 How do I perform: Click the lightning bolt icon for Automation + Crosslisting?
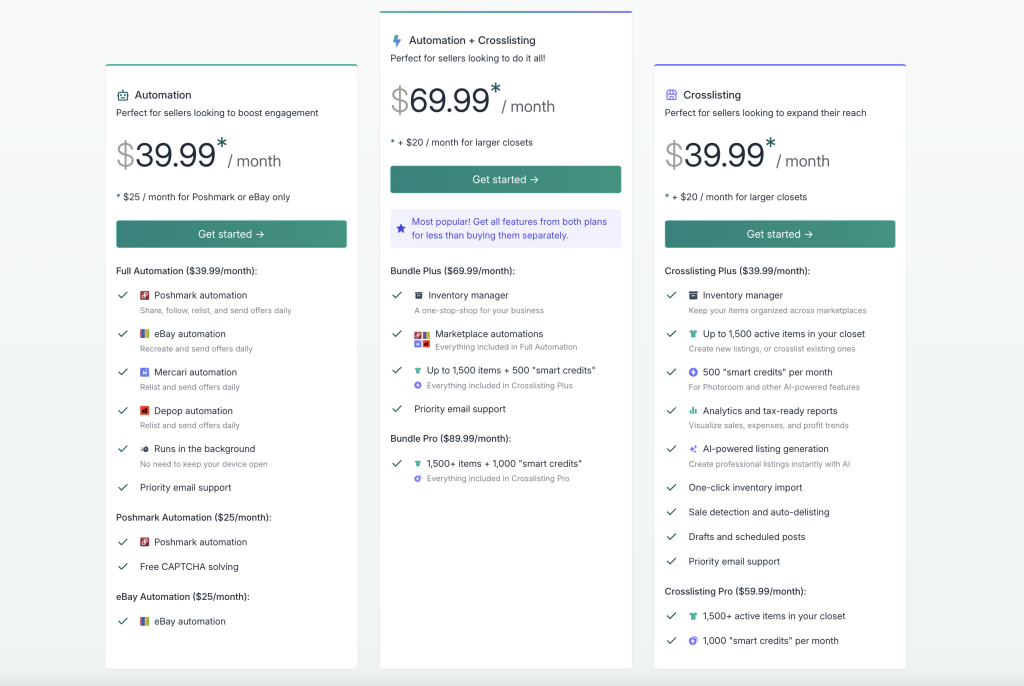397,41
